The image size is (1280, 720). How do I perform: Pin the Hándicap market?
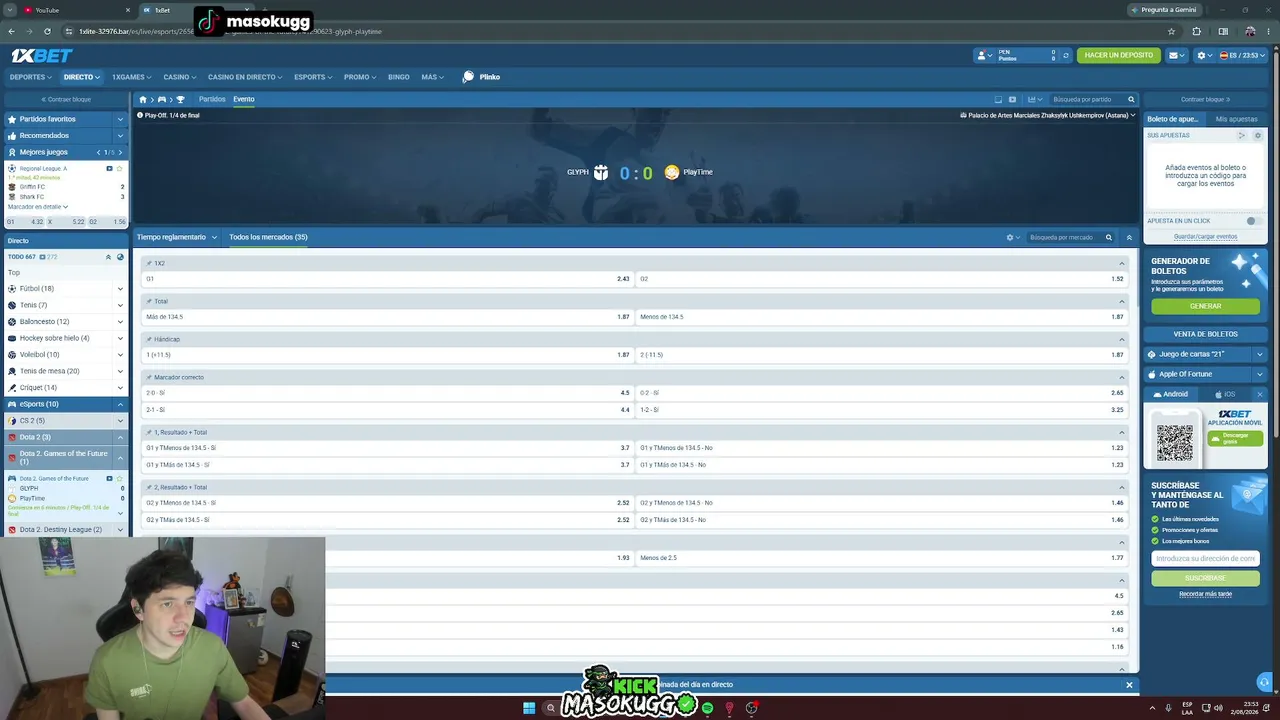(x=149, y=340)
